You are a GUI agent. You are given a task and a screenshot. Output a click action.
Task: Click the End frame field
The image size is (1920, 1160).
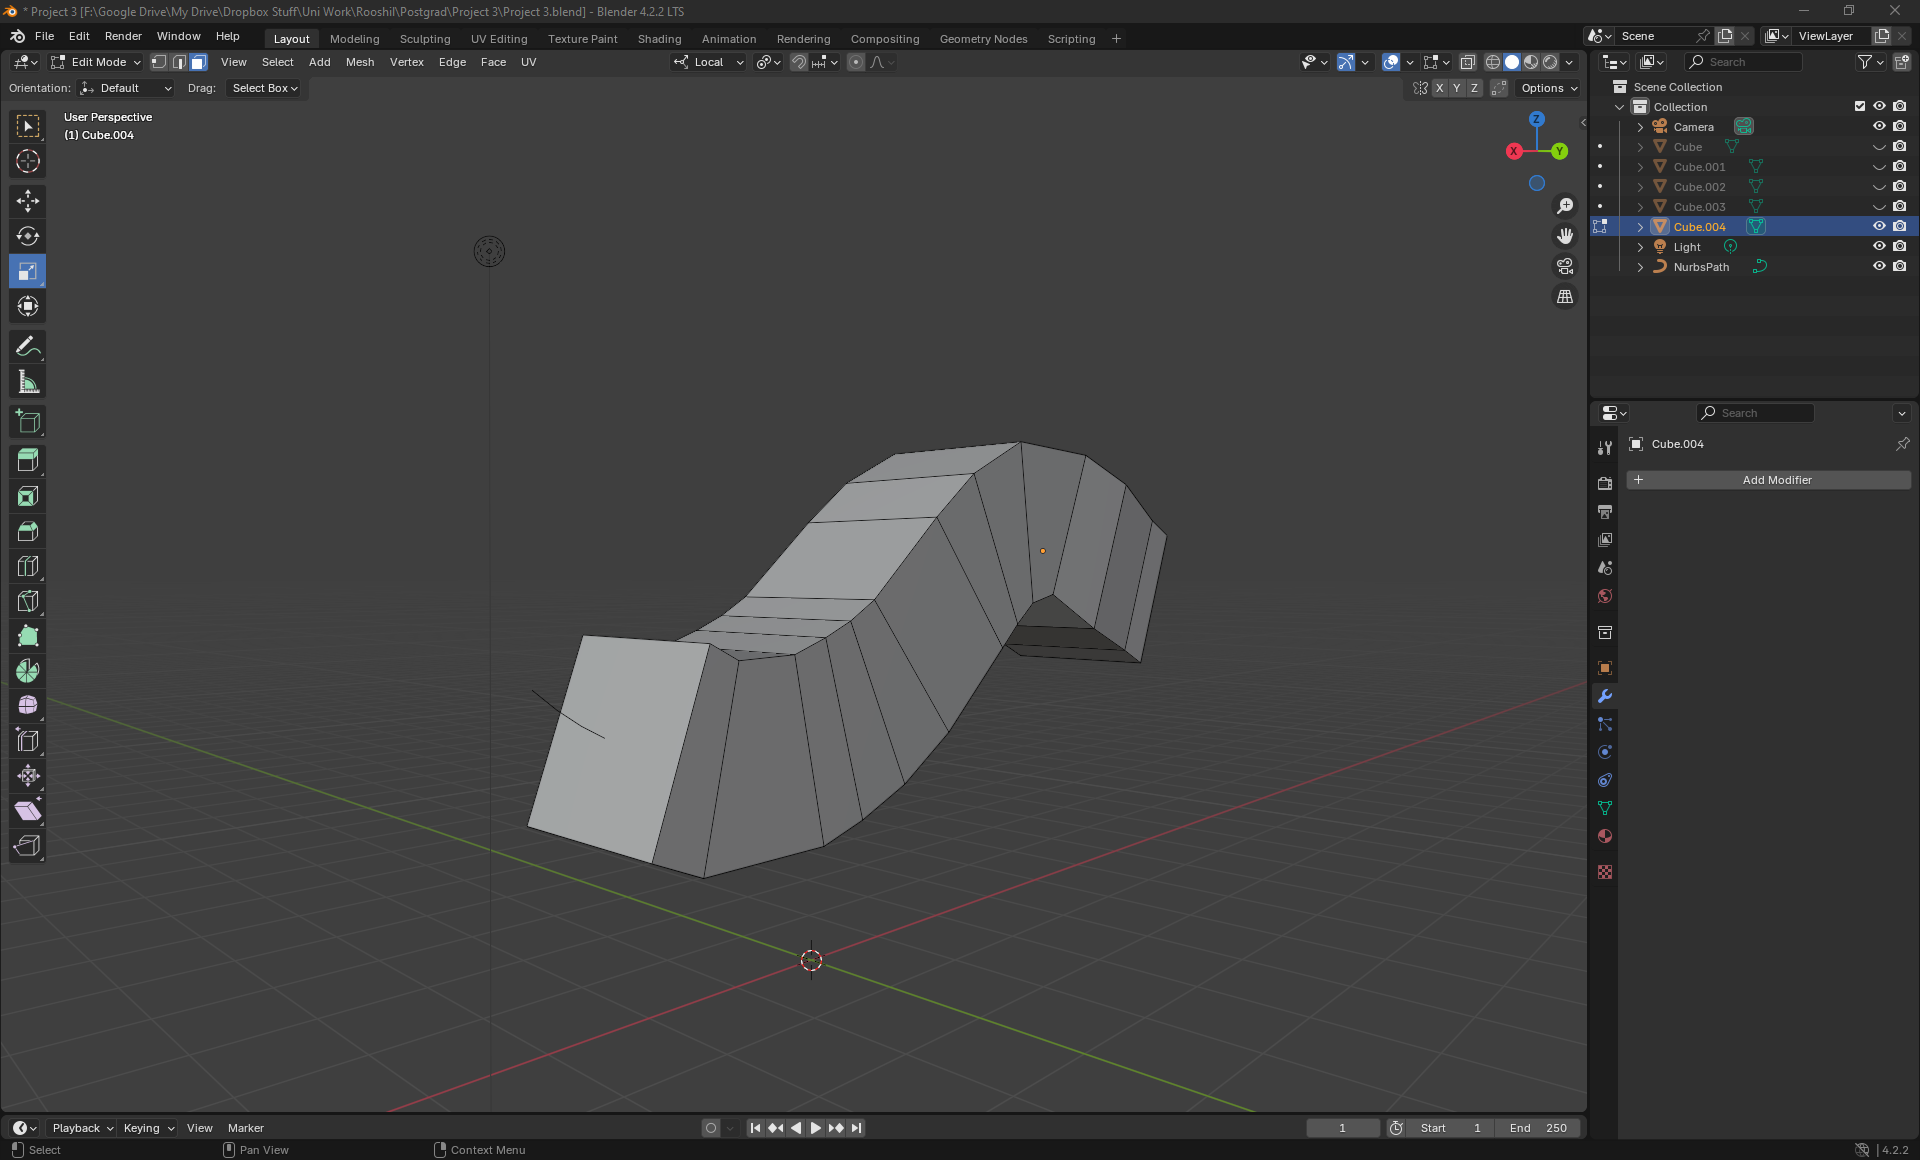point(1538,1128)
